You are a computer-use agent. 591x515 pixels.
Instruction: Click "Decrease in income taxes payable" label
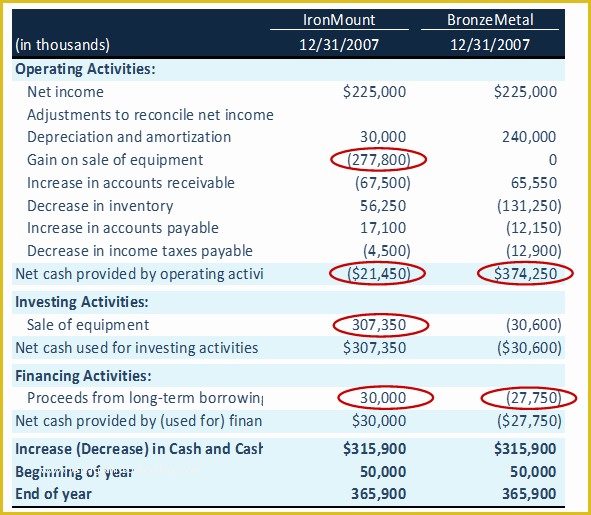(x=140, y=251)
